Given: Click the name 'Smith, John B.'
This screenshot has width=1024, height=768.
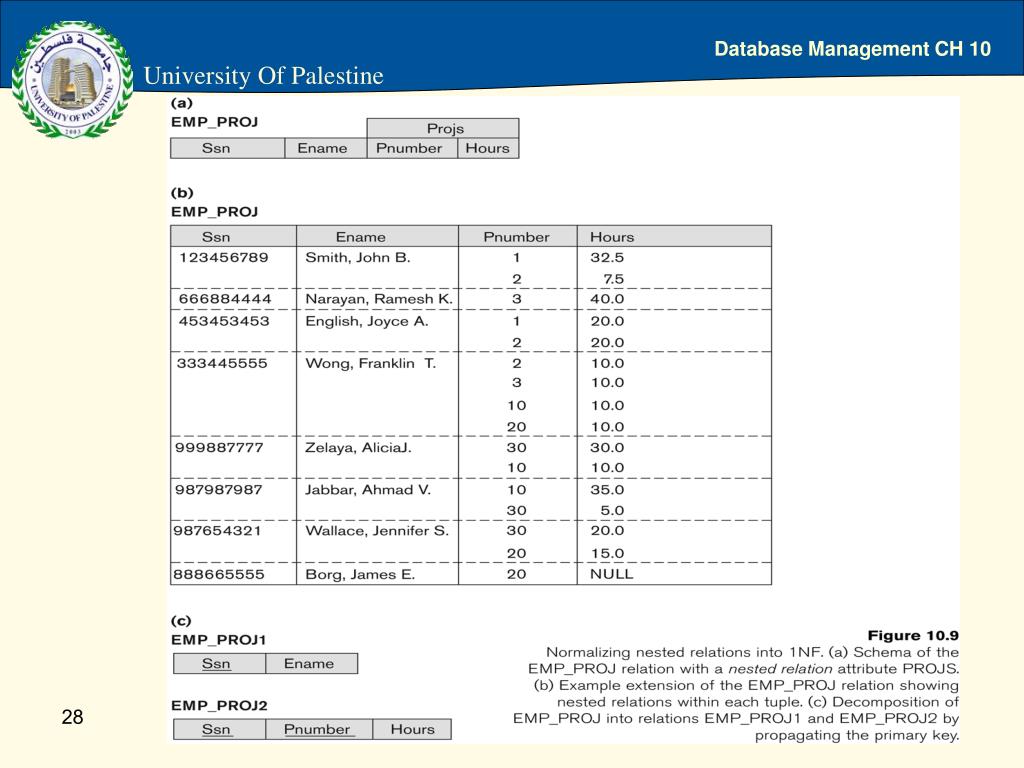Looking at the screenshot, I should pos(358,257).
